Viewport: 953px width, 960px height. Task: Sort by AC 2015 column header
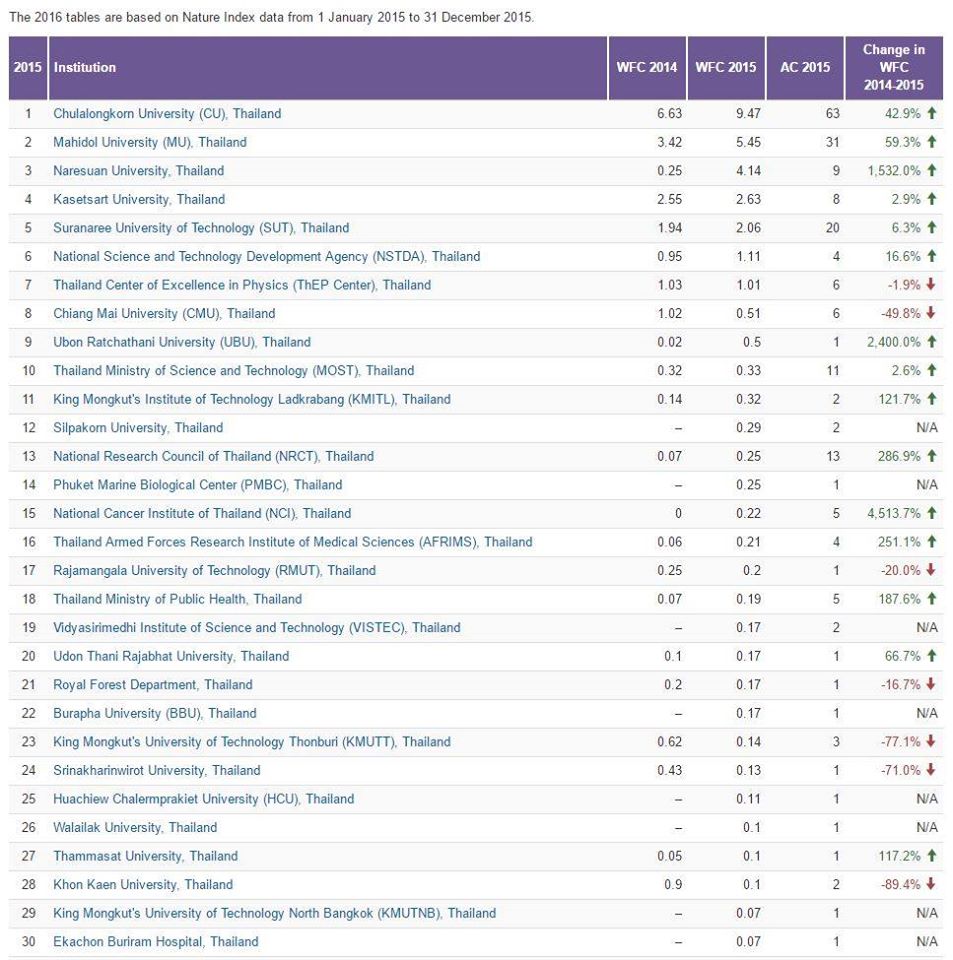tap(805, 68)
